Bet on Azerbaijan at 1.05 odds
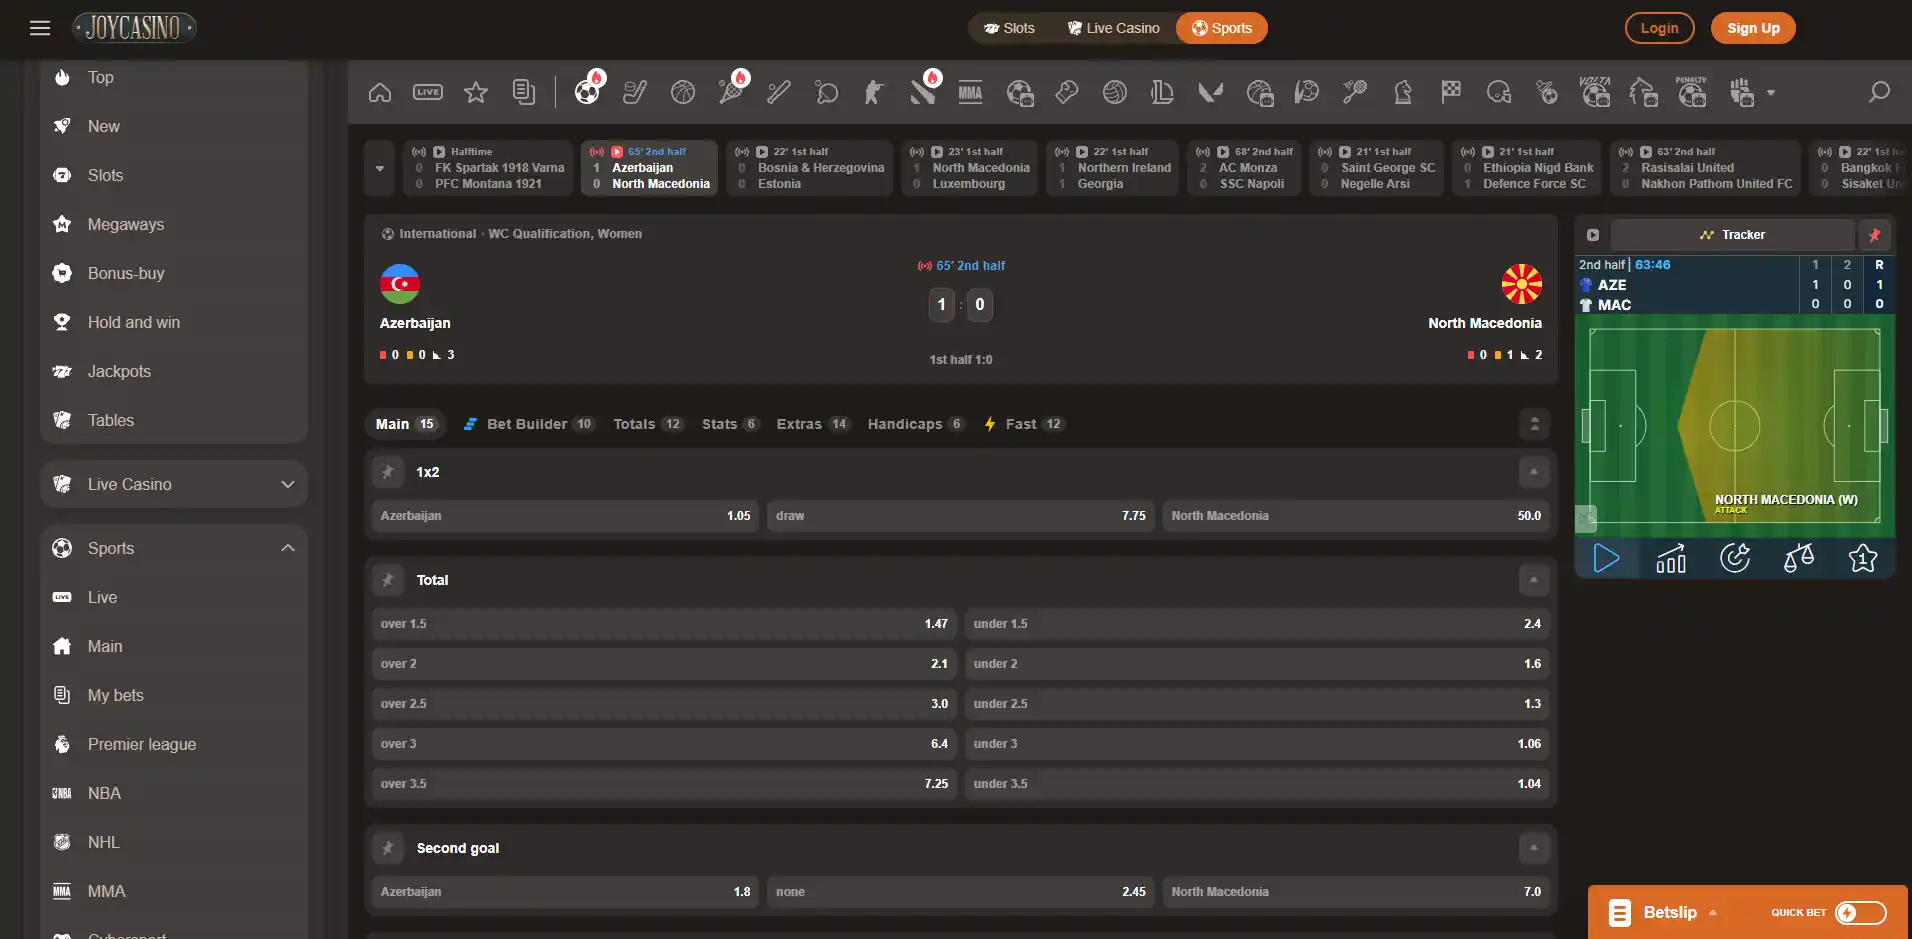1912x939 pixels. click(565, 516)
